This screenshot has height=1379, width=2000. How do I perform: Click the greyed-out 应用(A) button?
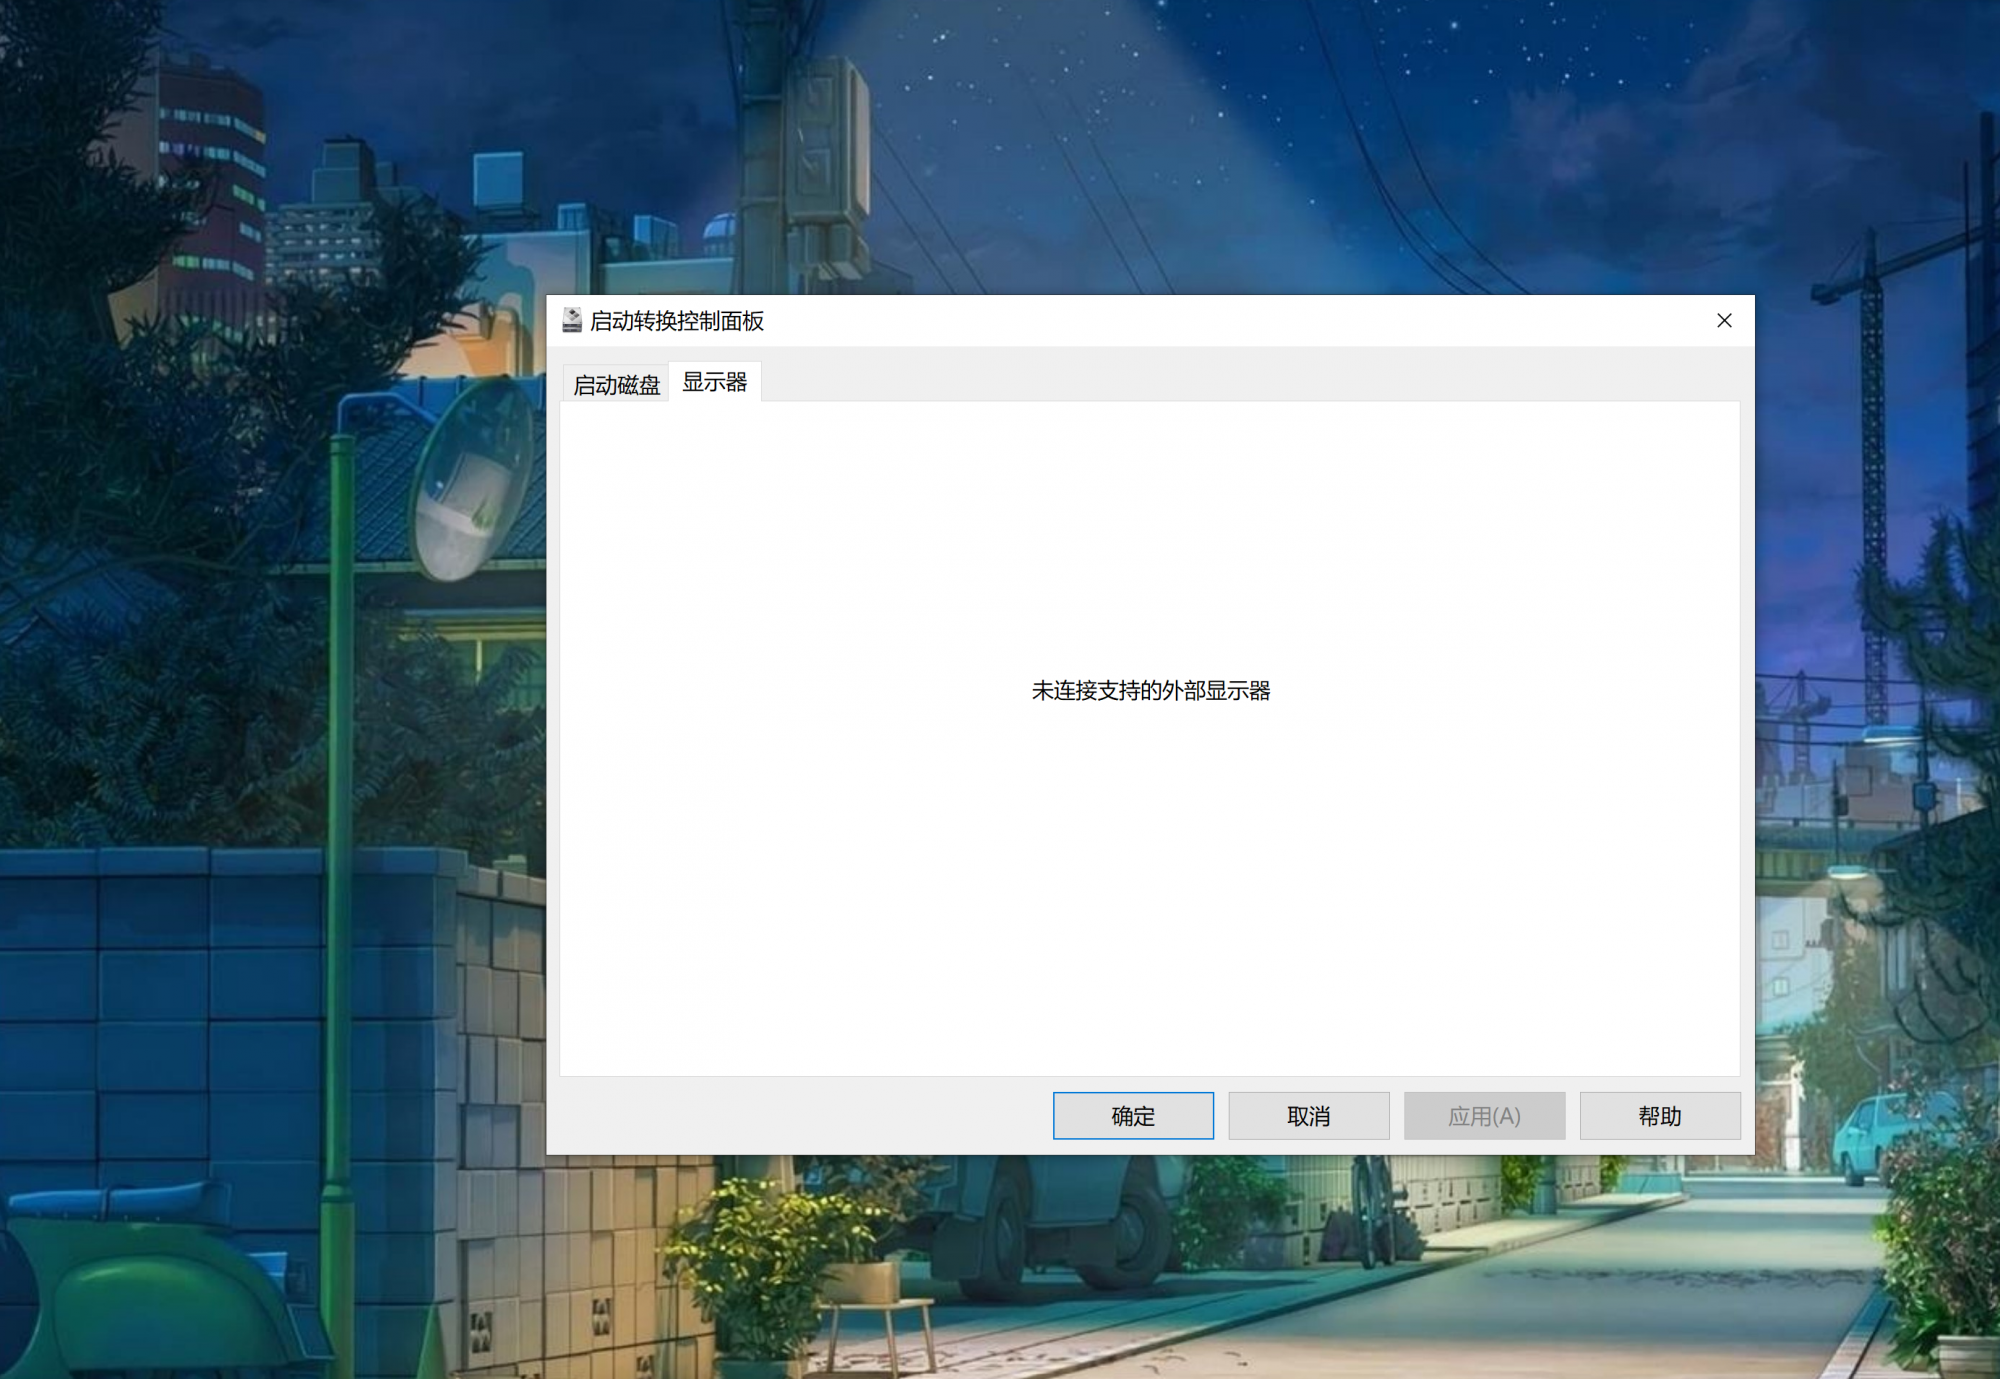click(1484, 1116)
